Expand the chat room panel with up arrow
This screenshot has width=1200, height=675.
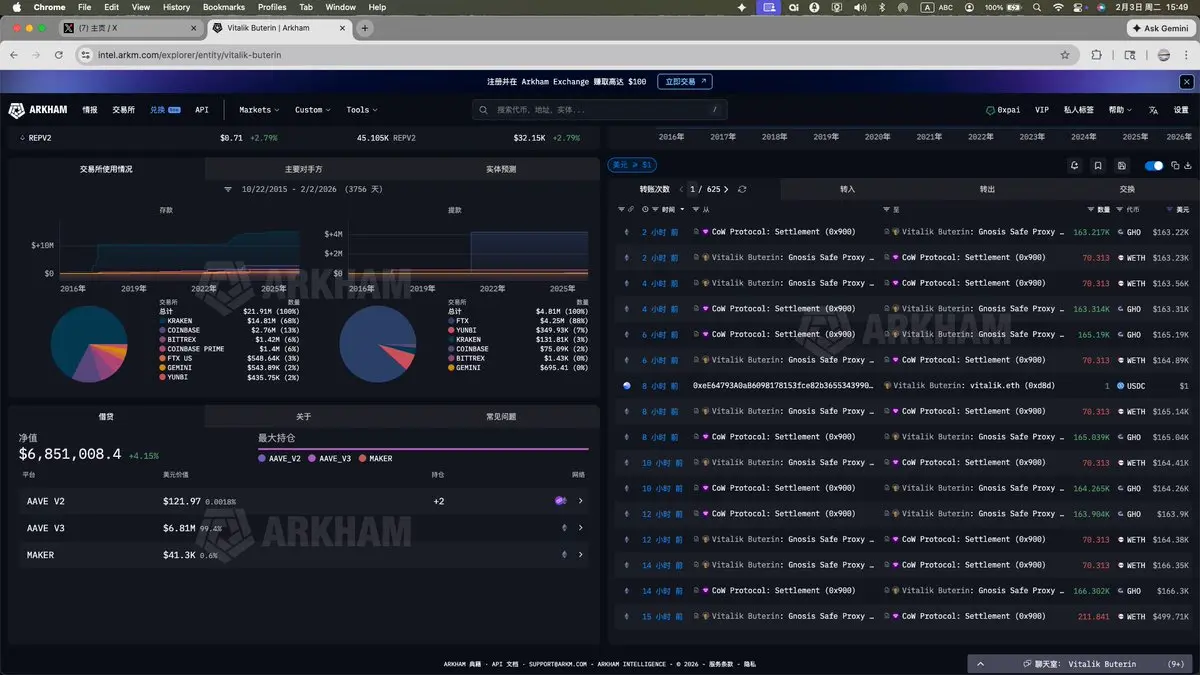(x=981, y=664)
